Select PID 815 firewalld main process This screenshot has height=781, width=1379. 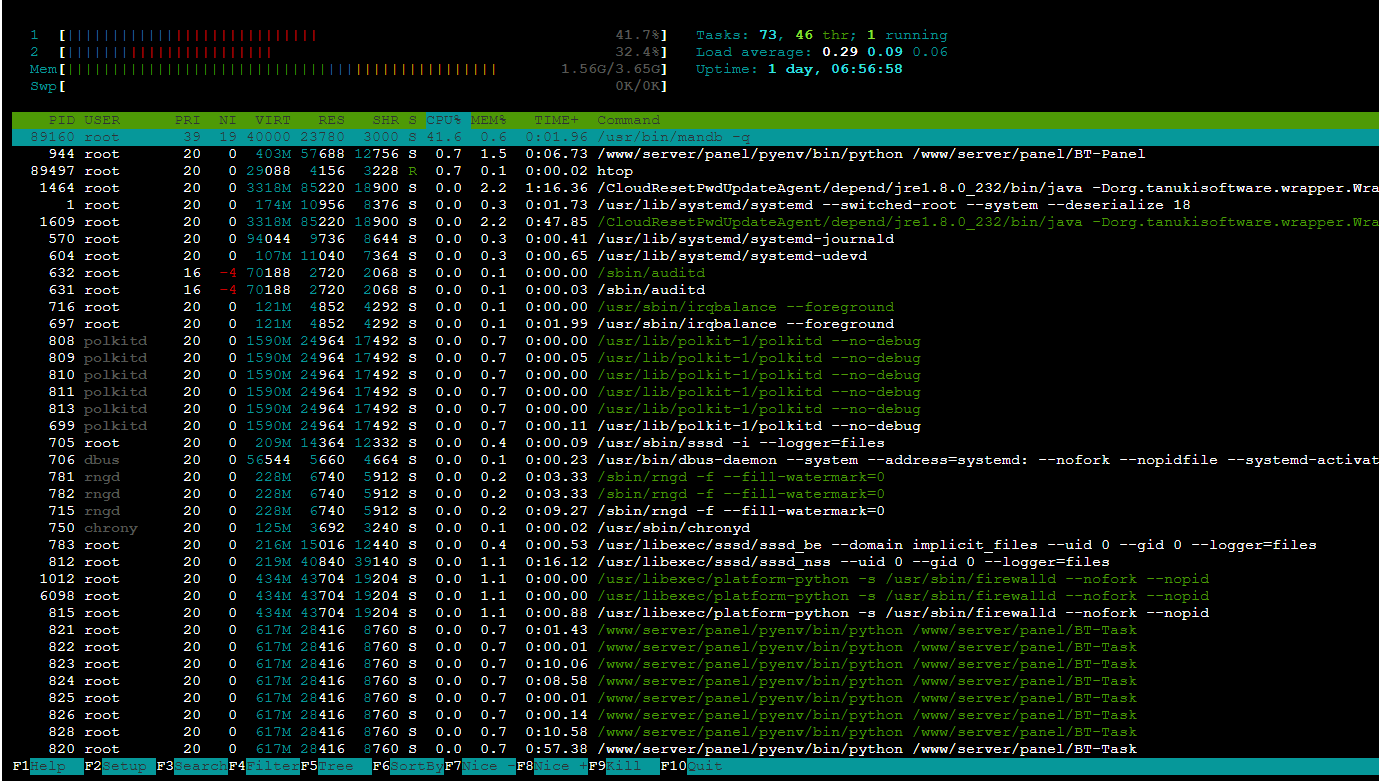click(x=695, y=613)
